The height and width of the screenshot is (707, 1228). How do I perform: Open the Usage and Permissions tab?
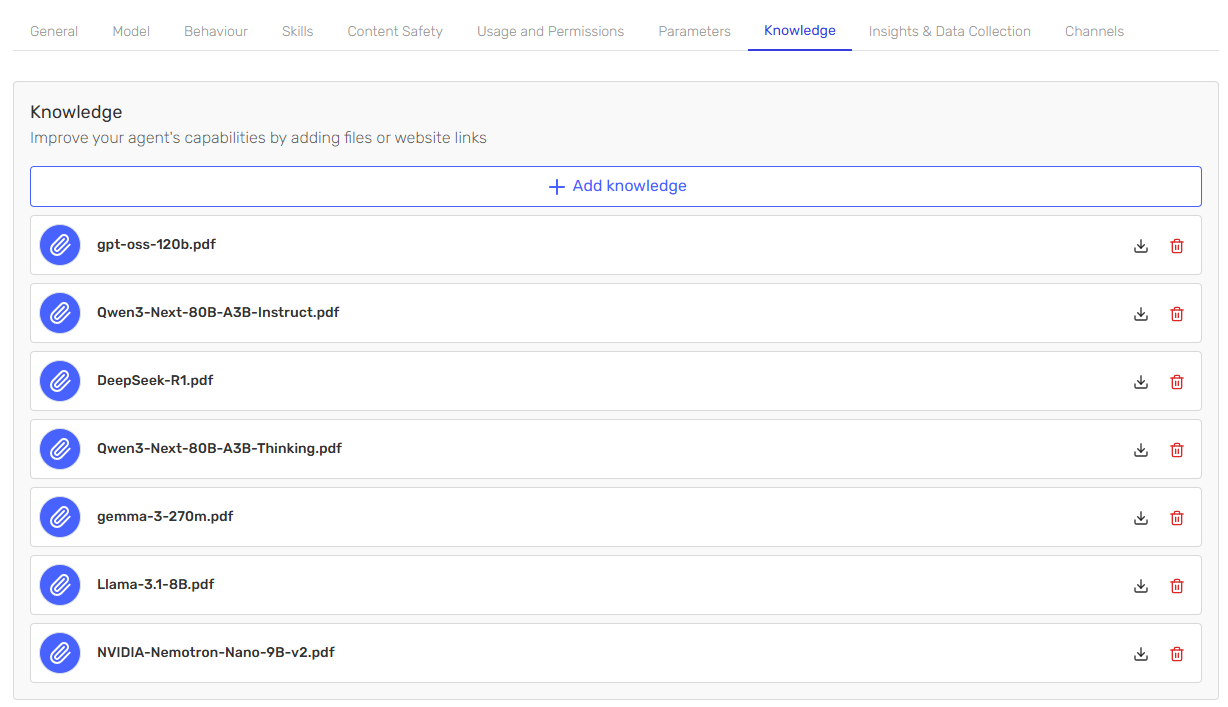(x=550, y=31)
